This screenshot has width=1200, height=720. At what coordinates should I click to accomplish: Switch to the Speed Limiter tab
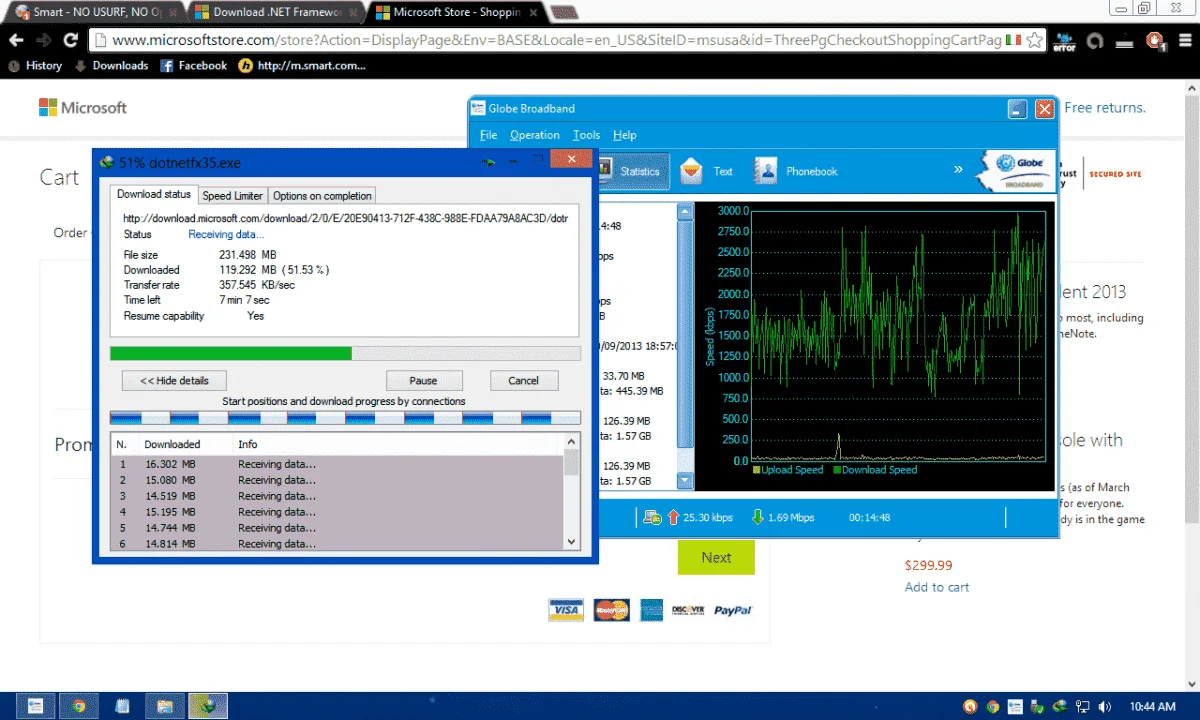[x=233, y=196]
